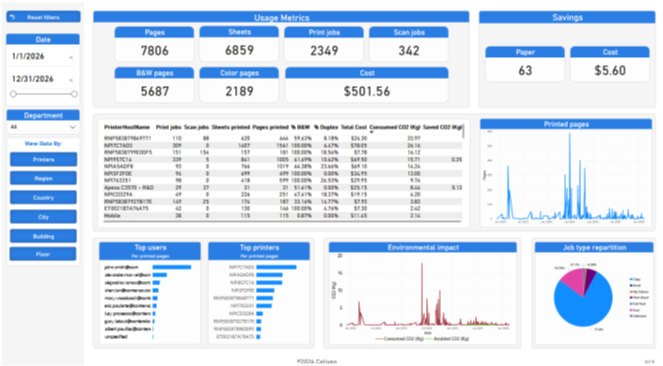Image resolution: width=663 pixels, height=366 pixels.
Task: Select the savings Cost card showing $5.60
Action: point(610,64)
